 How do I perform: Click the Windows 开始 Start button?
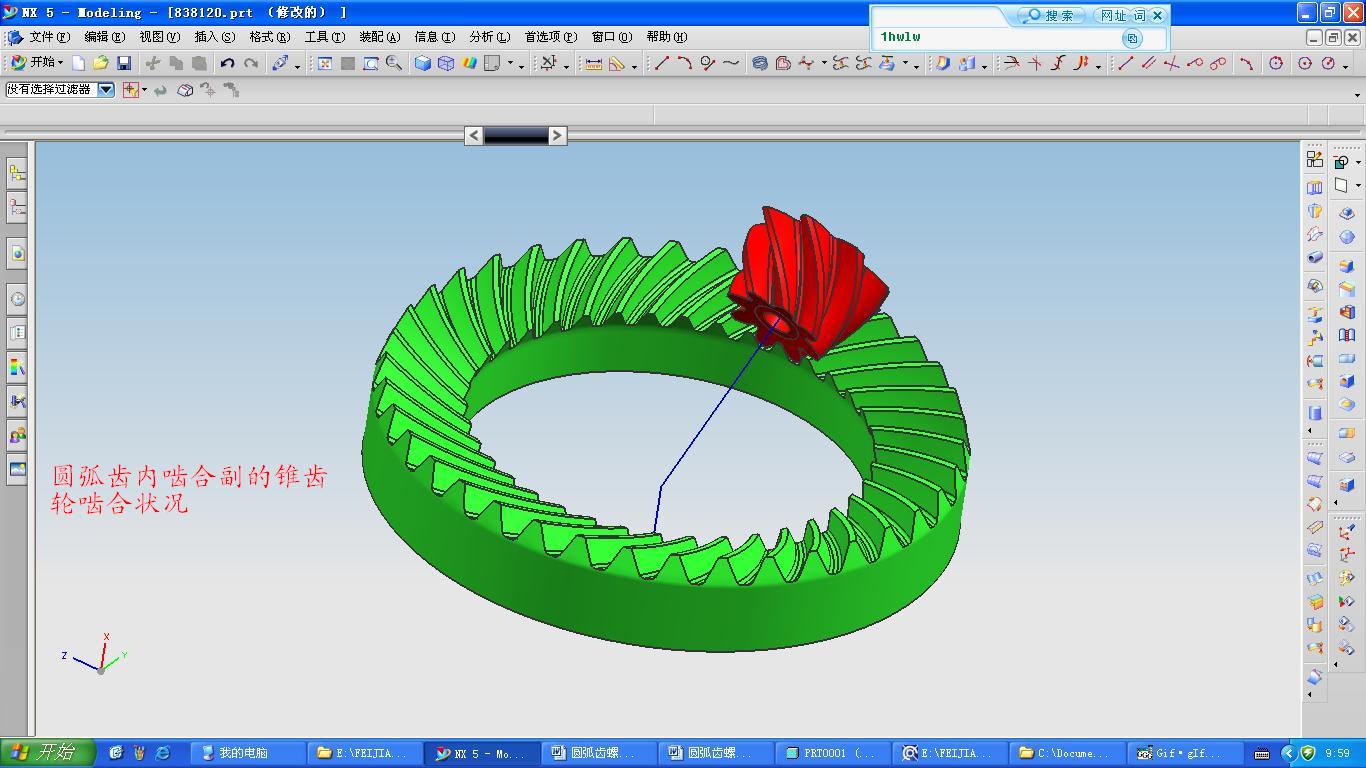click(x=47, y=753)
